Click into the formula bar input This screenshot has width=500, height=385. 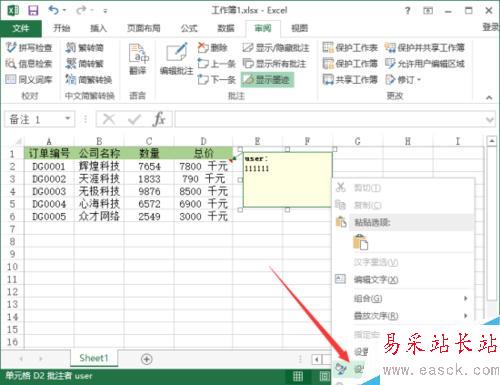point(329,119)
